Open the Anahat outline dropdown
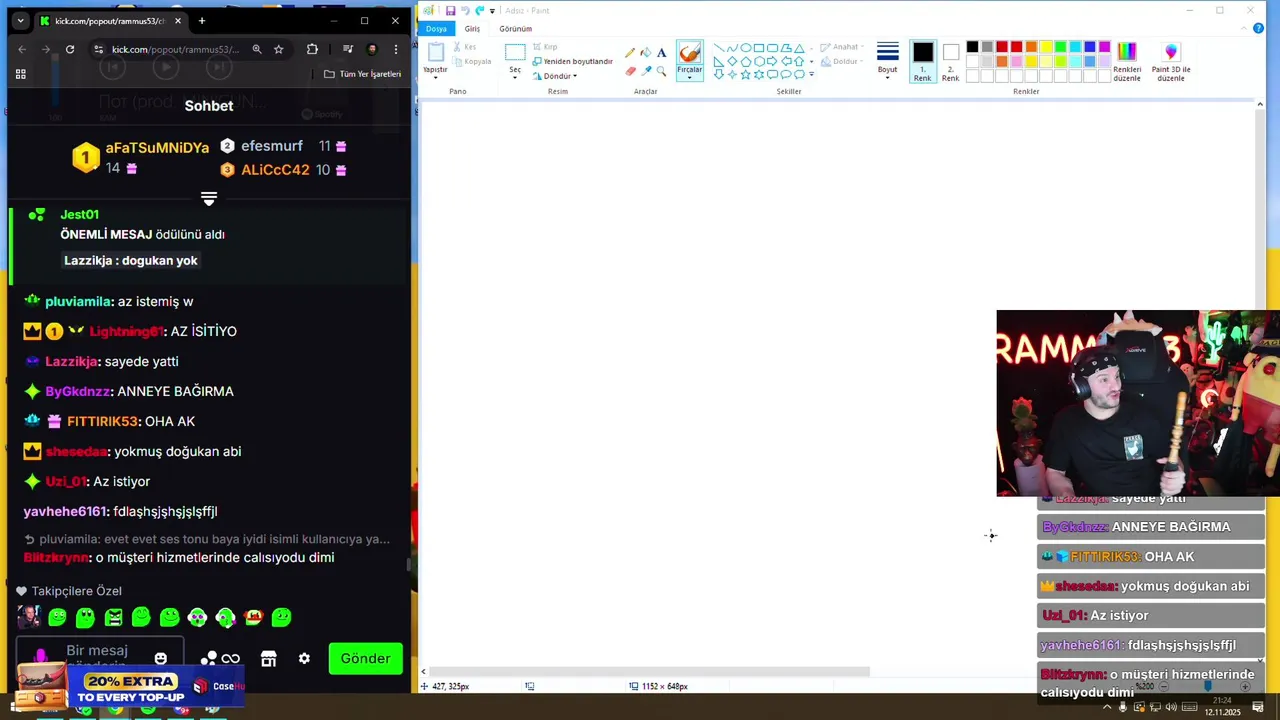Image resolution: width=1280 pixels, height=720 pixels. pos(843,47)
